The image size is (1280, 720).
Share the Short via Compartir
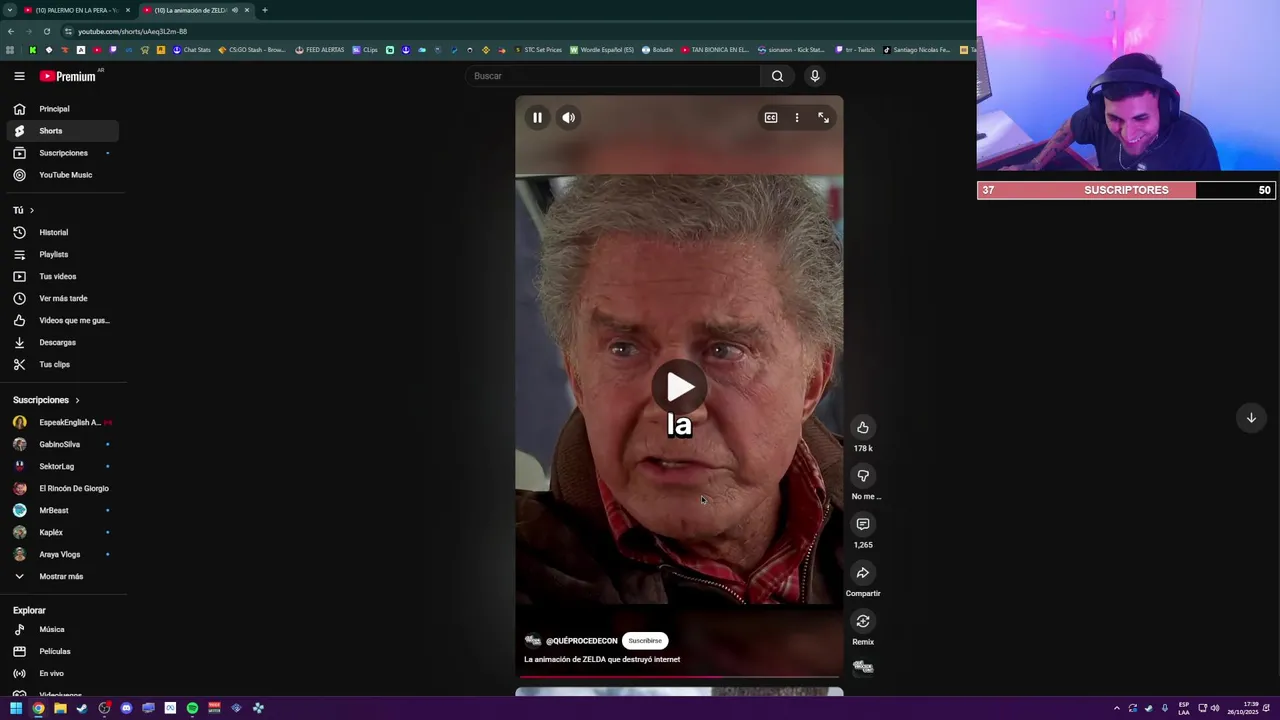click(863, 573)
